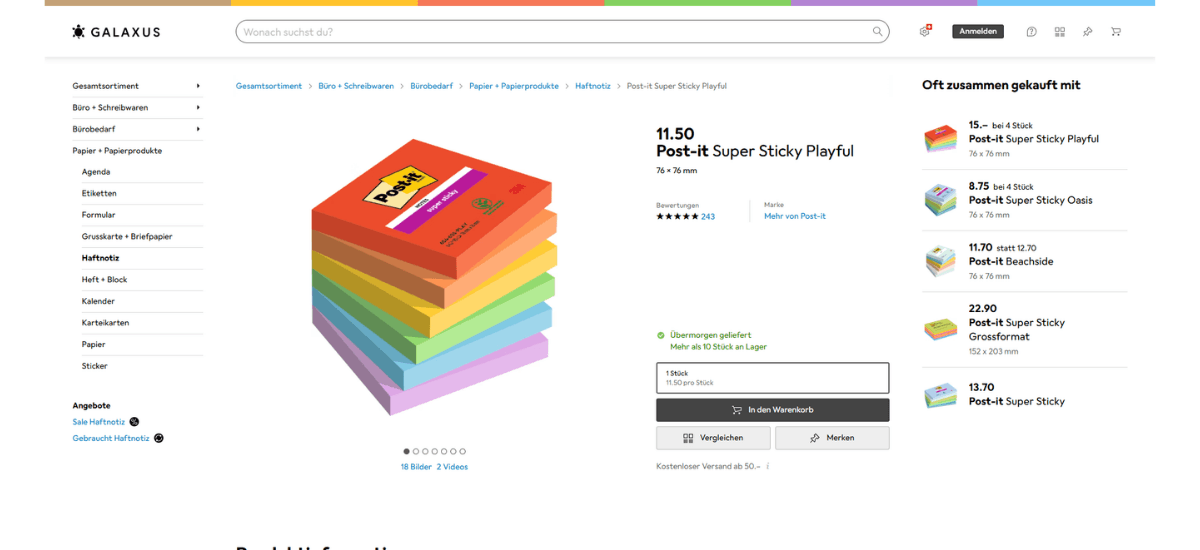1200x550 pixels.
Task: Select the fourth image carousel dot
Action: [435, 451]
